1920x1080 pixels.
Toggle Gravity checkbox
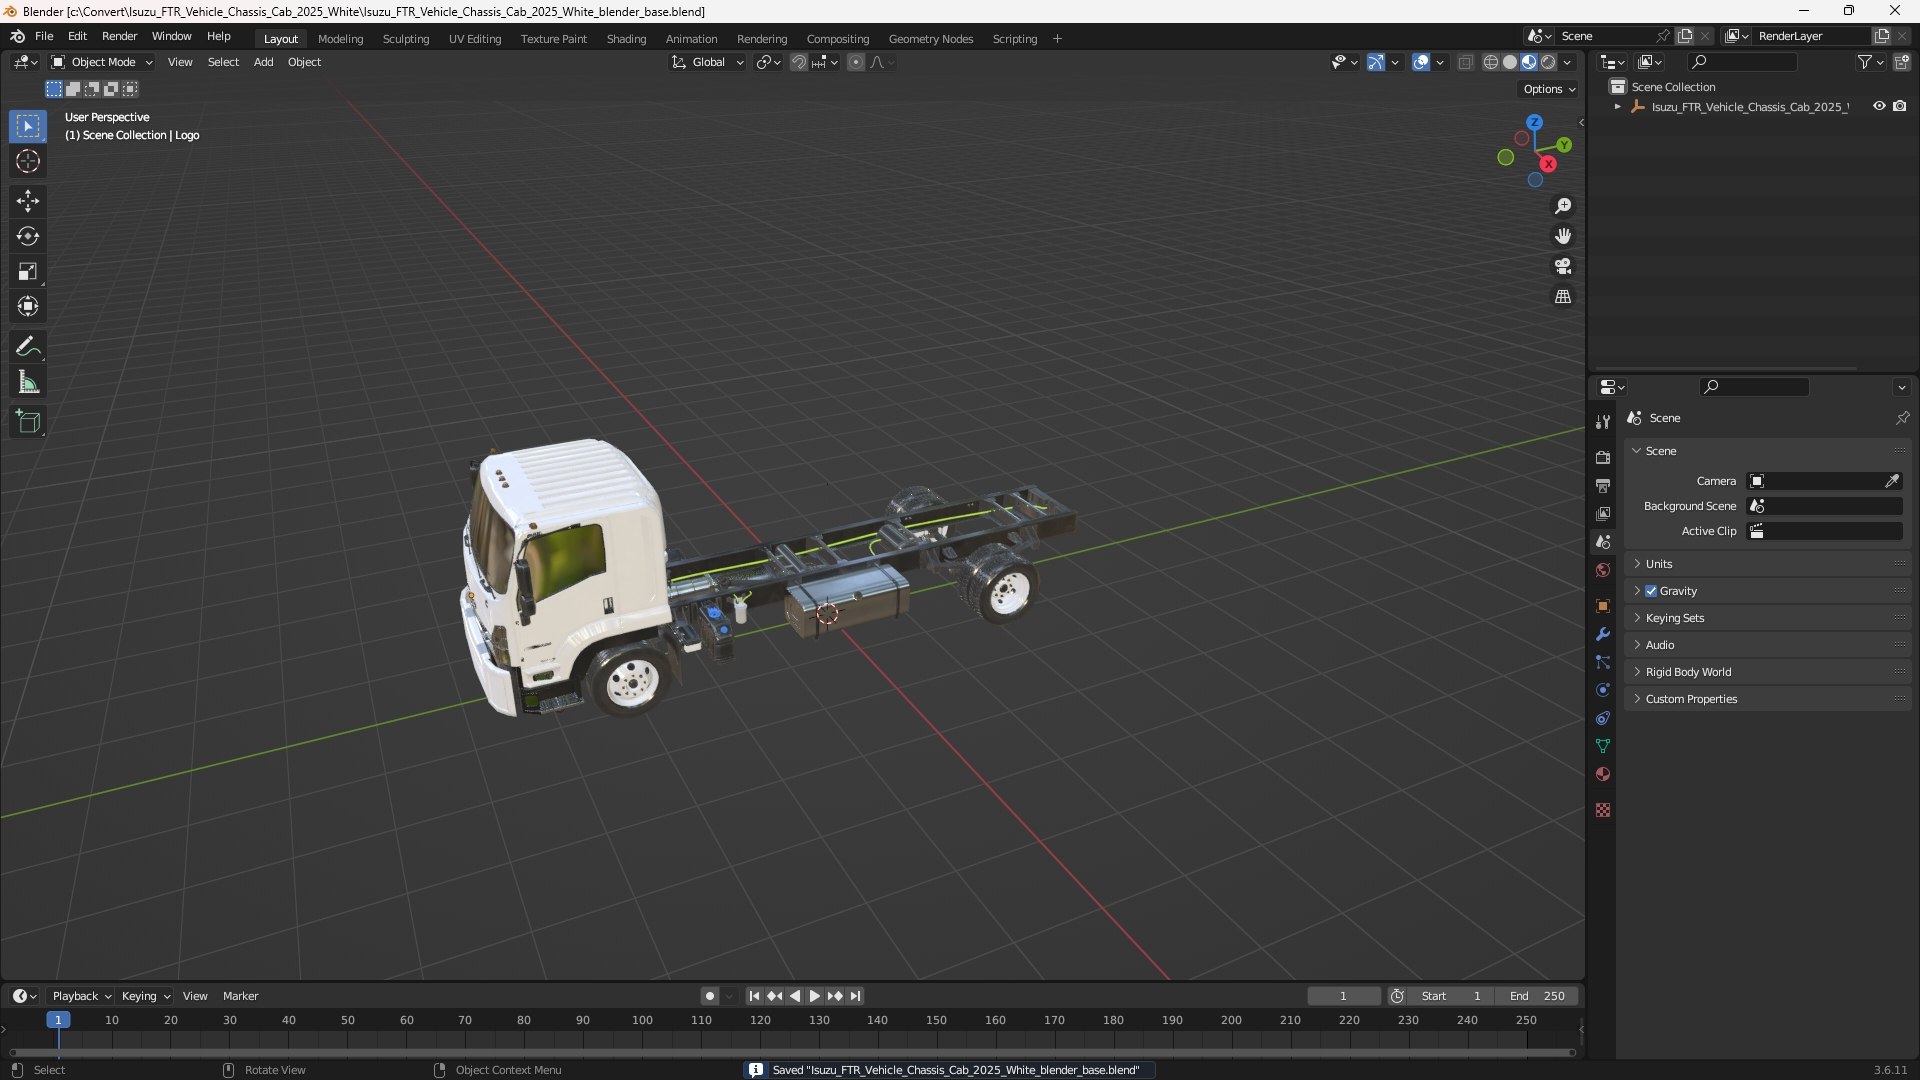[1651, 591]
